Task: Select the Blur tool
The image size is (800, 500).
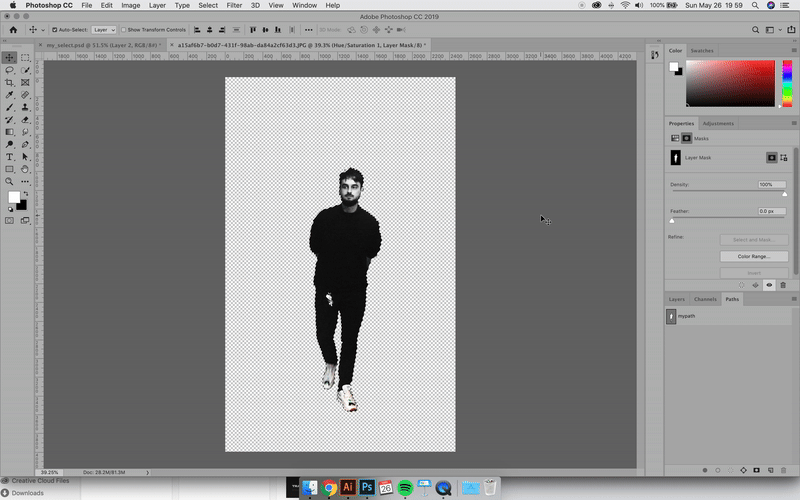Action: tap(25, 132)
